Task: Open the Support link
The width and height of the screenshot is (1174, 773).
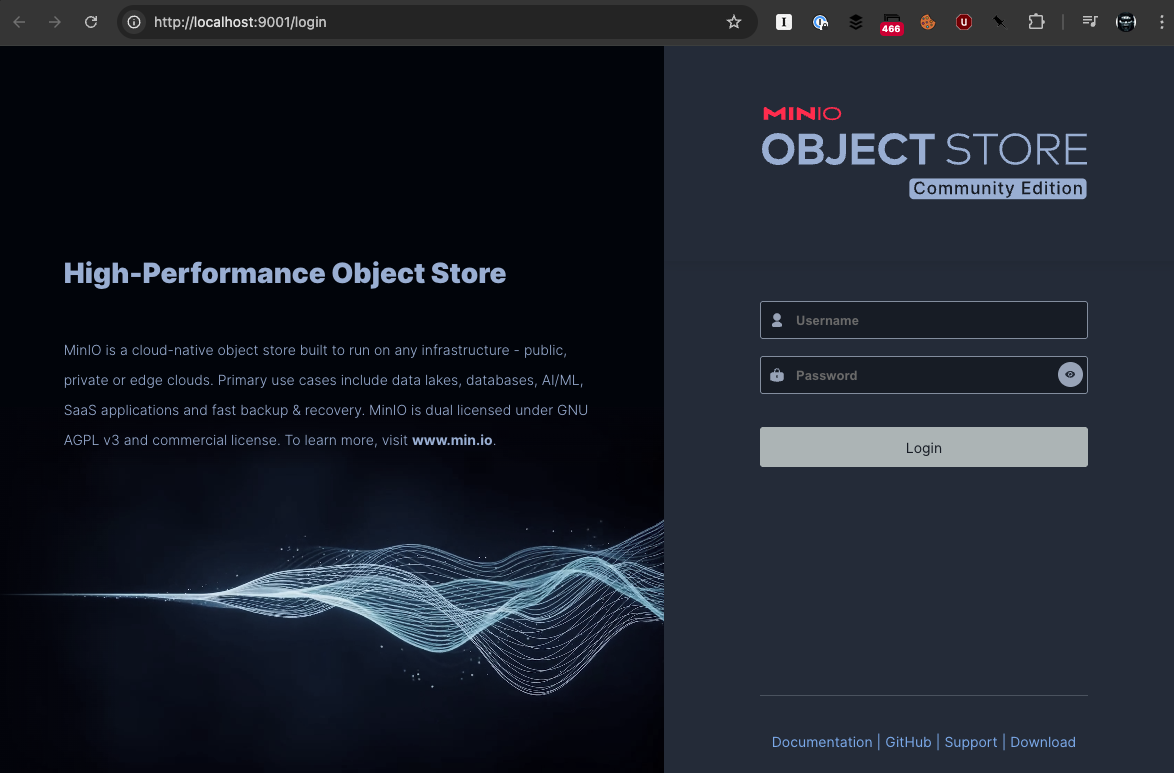Action: point(970,742)
